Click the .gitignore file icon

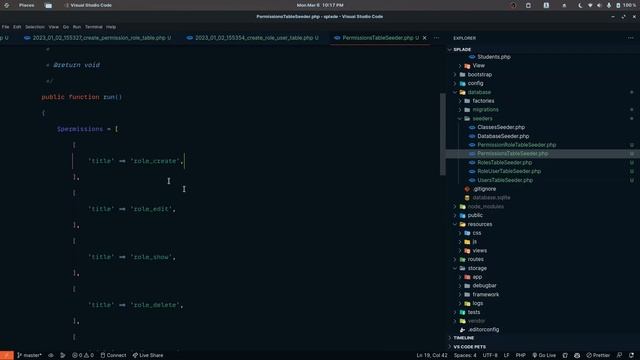467,189
